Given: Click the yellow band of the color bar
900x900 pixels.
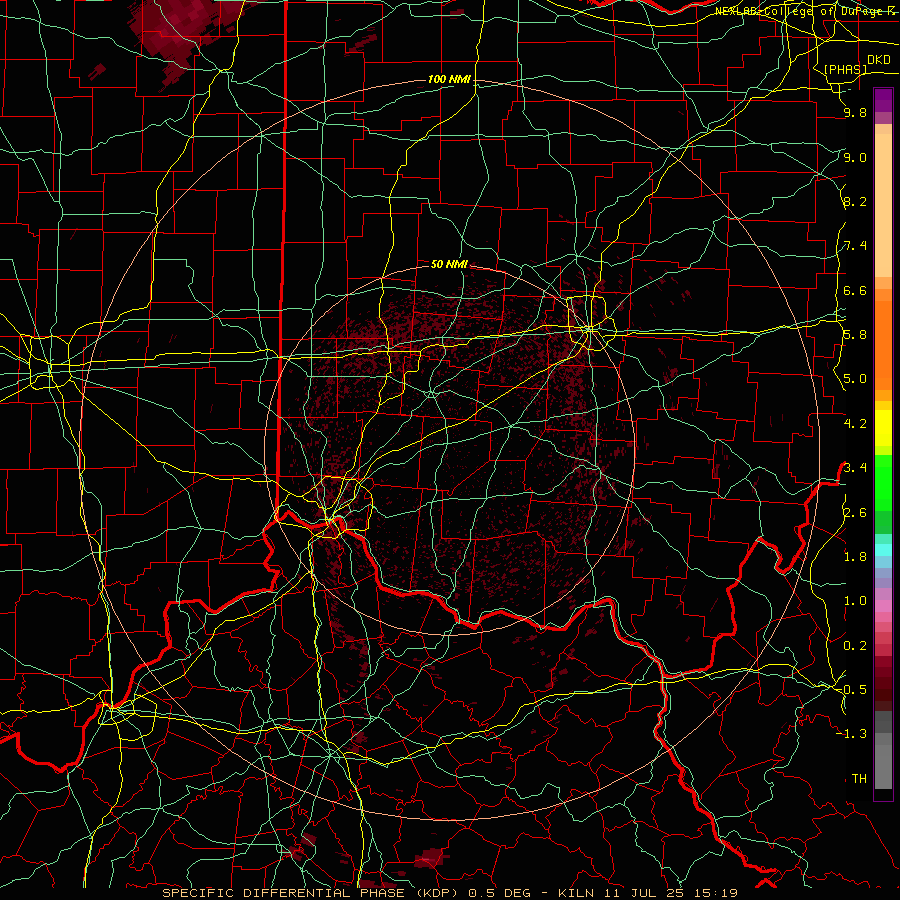Looking at the screenshot, I should coord(883,428).
